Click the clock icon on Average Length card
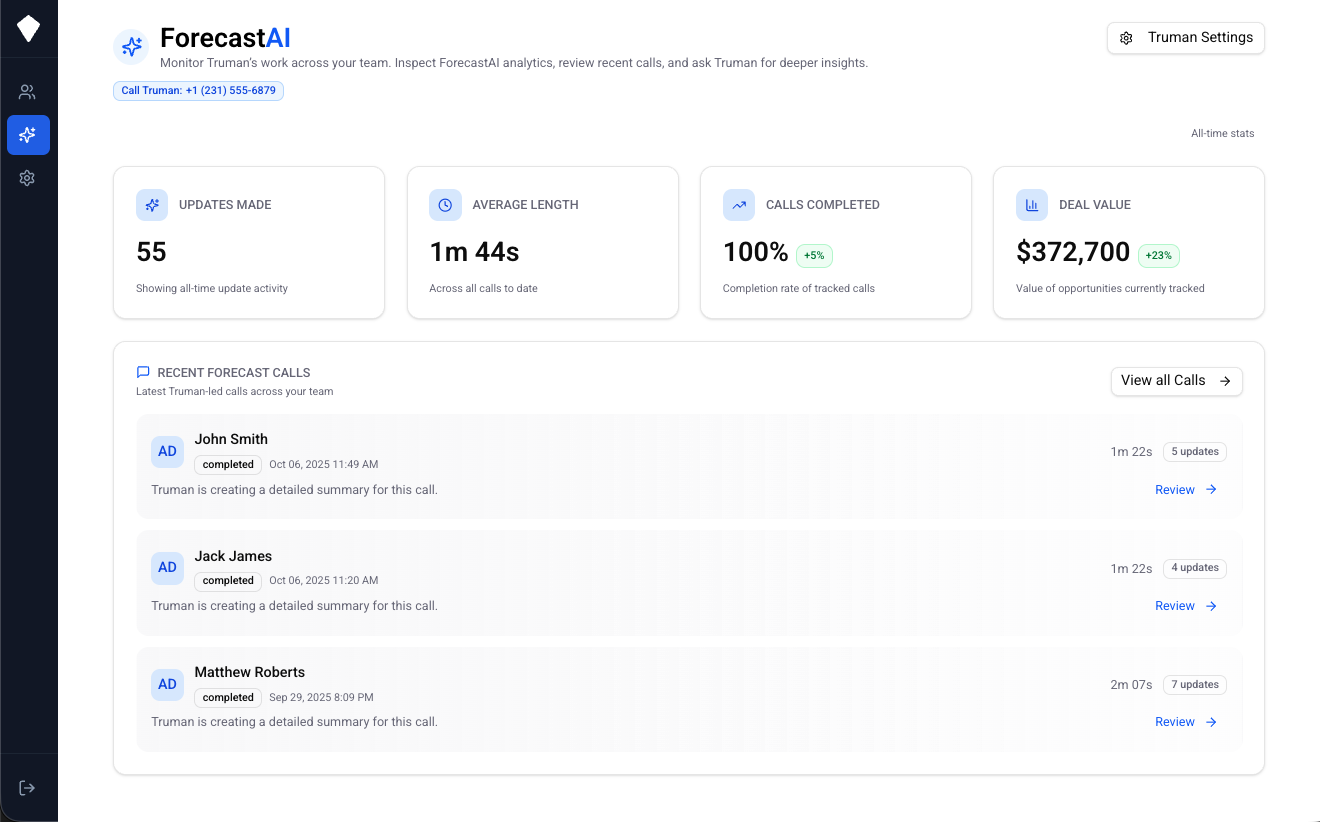The image size is (1320, 822). (x=445, y=204)
